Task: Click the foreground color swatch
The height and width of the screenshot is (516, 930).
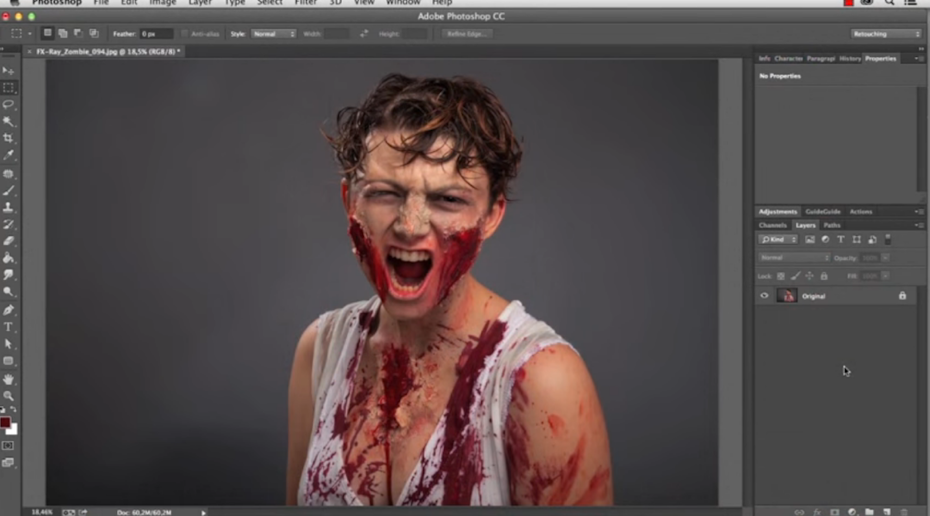Action: point(6,423)
